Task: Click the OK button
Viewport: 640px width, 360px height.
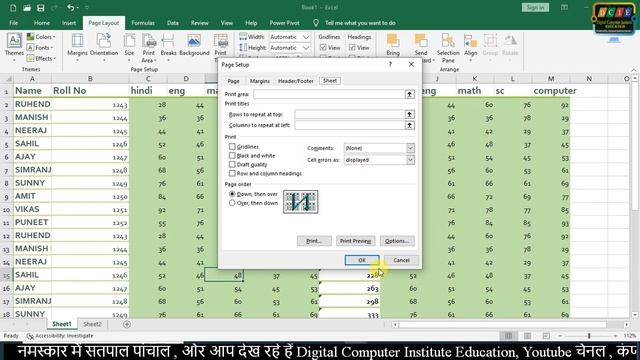Action: click(362, 260)
